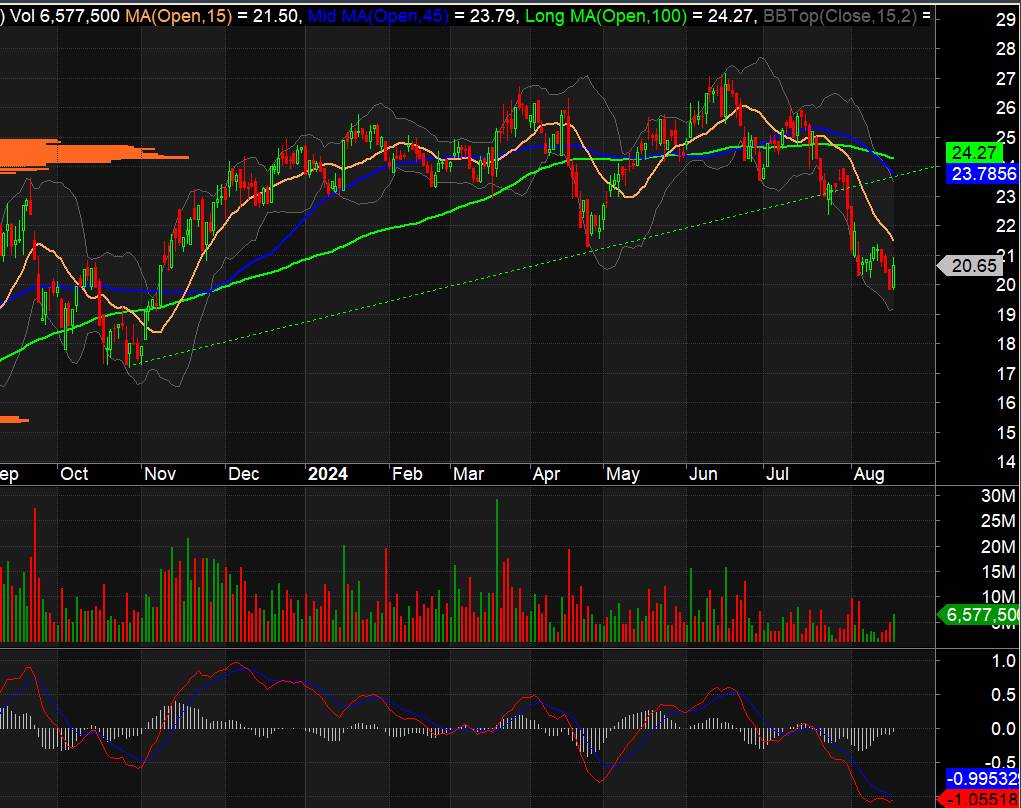Select the green Long MA(Open,100) label

click(606, 16)
